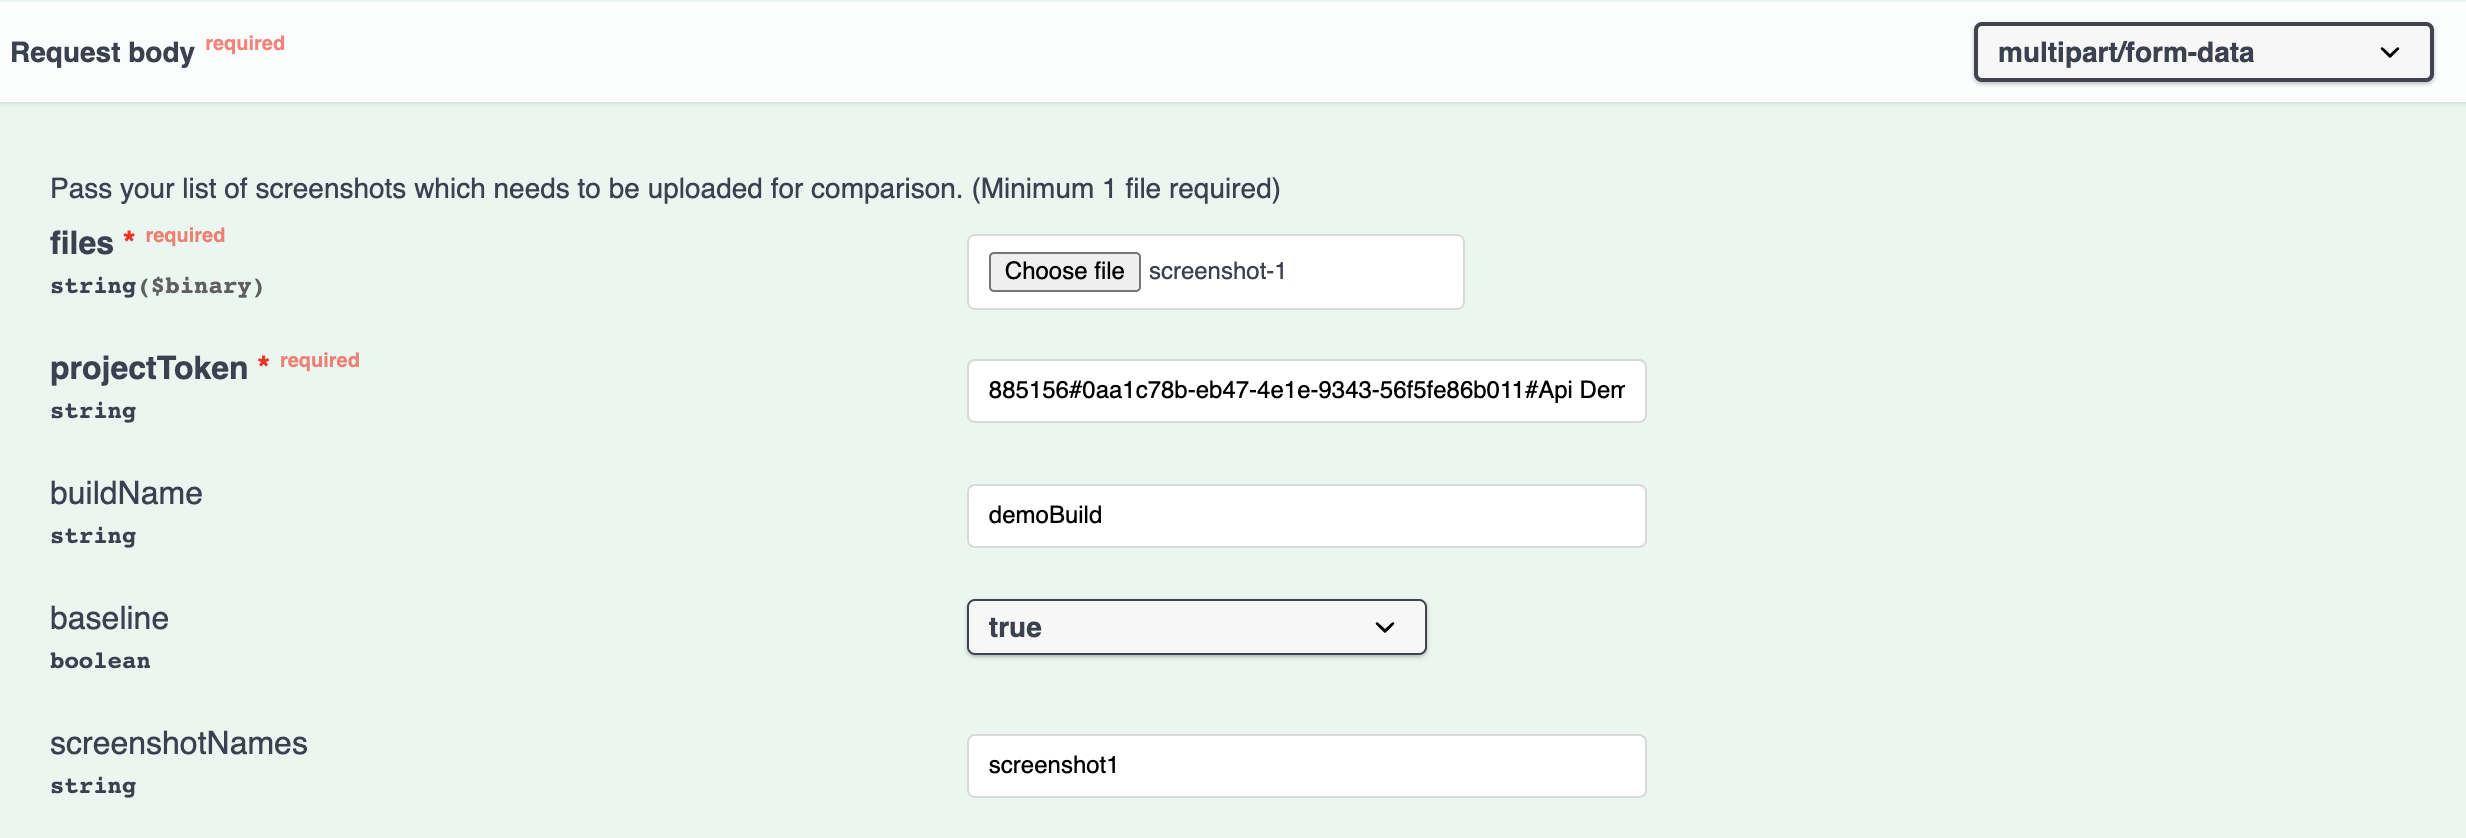Focus the screenshotNames input with screenshot1
Viewport: 2466px width, 838px height.
point(1305,765)
